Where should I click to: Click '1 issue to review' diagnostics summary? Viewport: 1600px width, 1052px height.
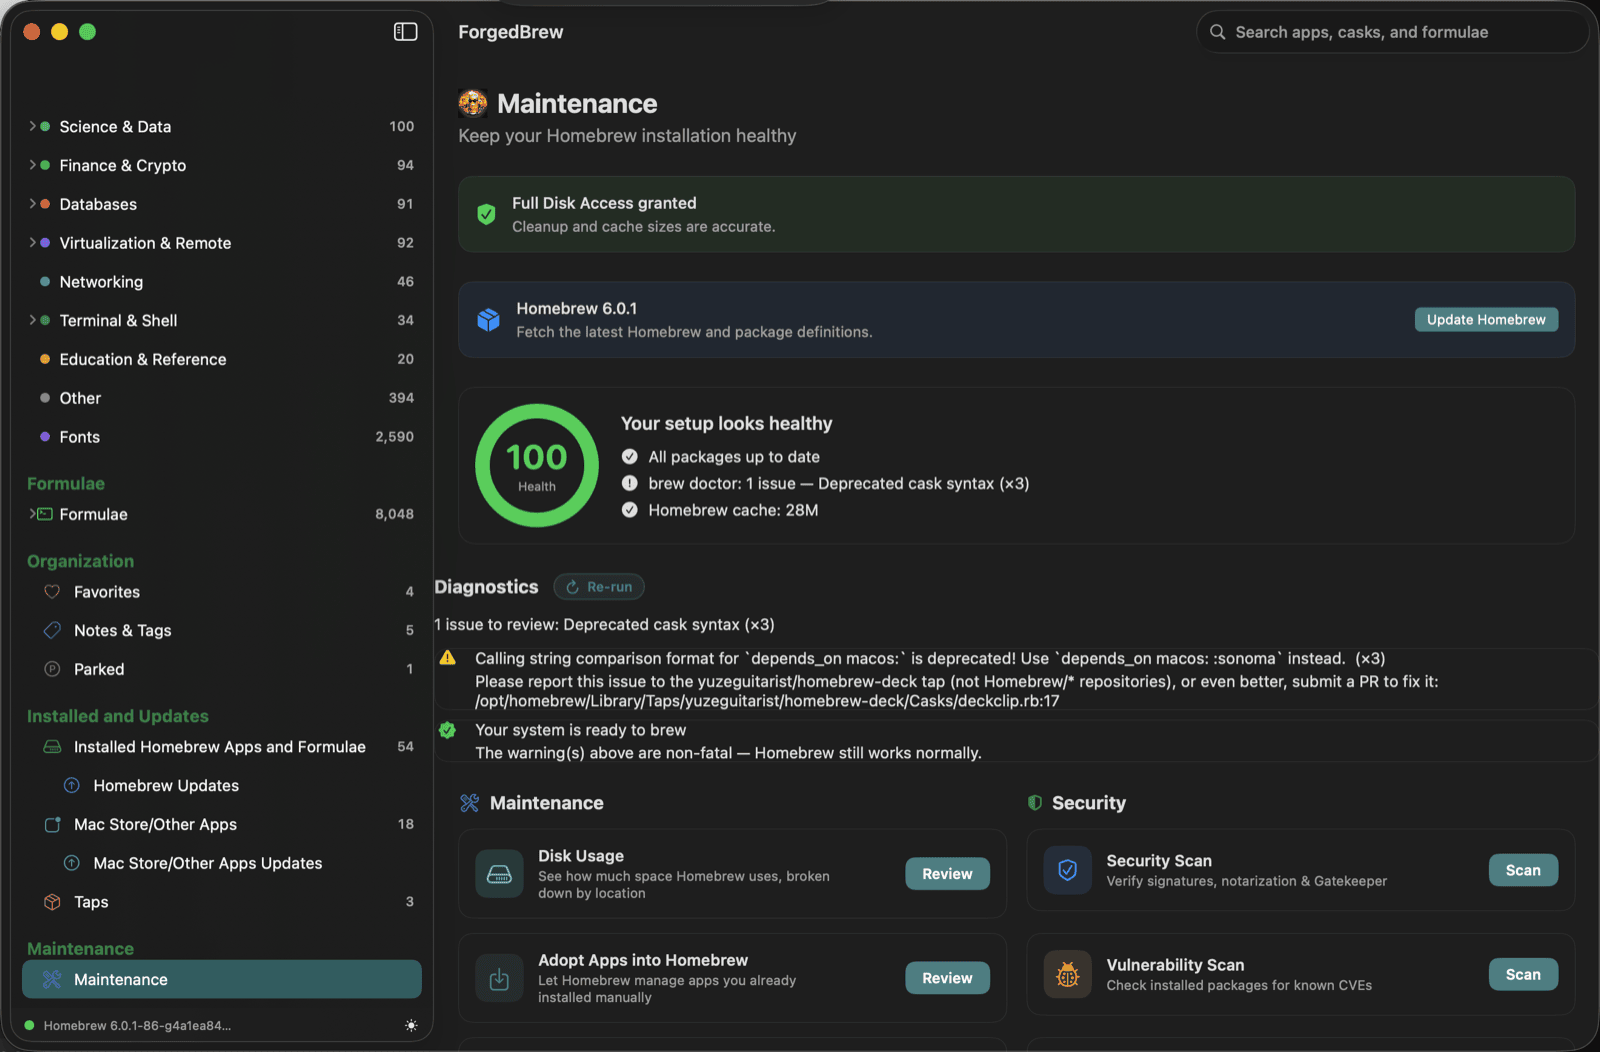604,624
